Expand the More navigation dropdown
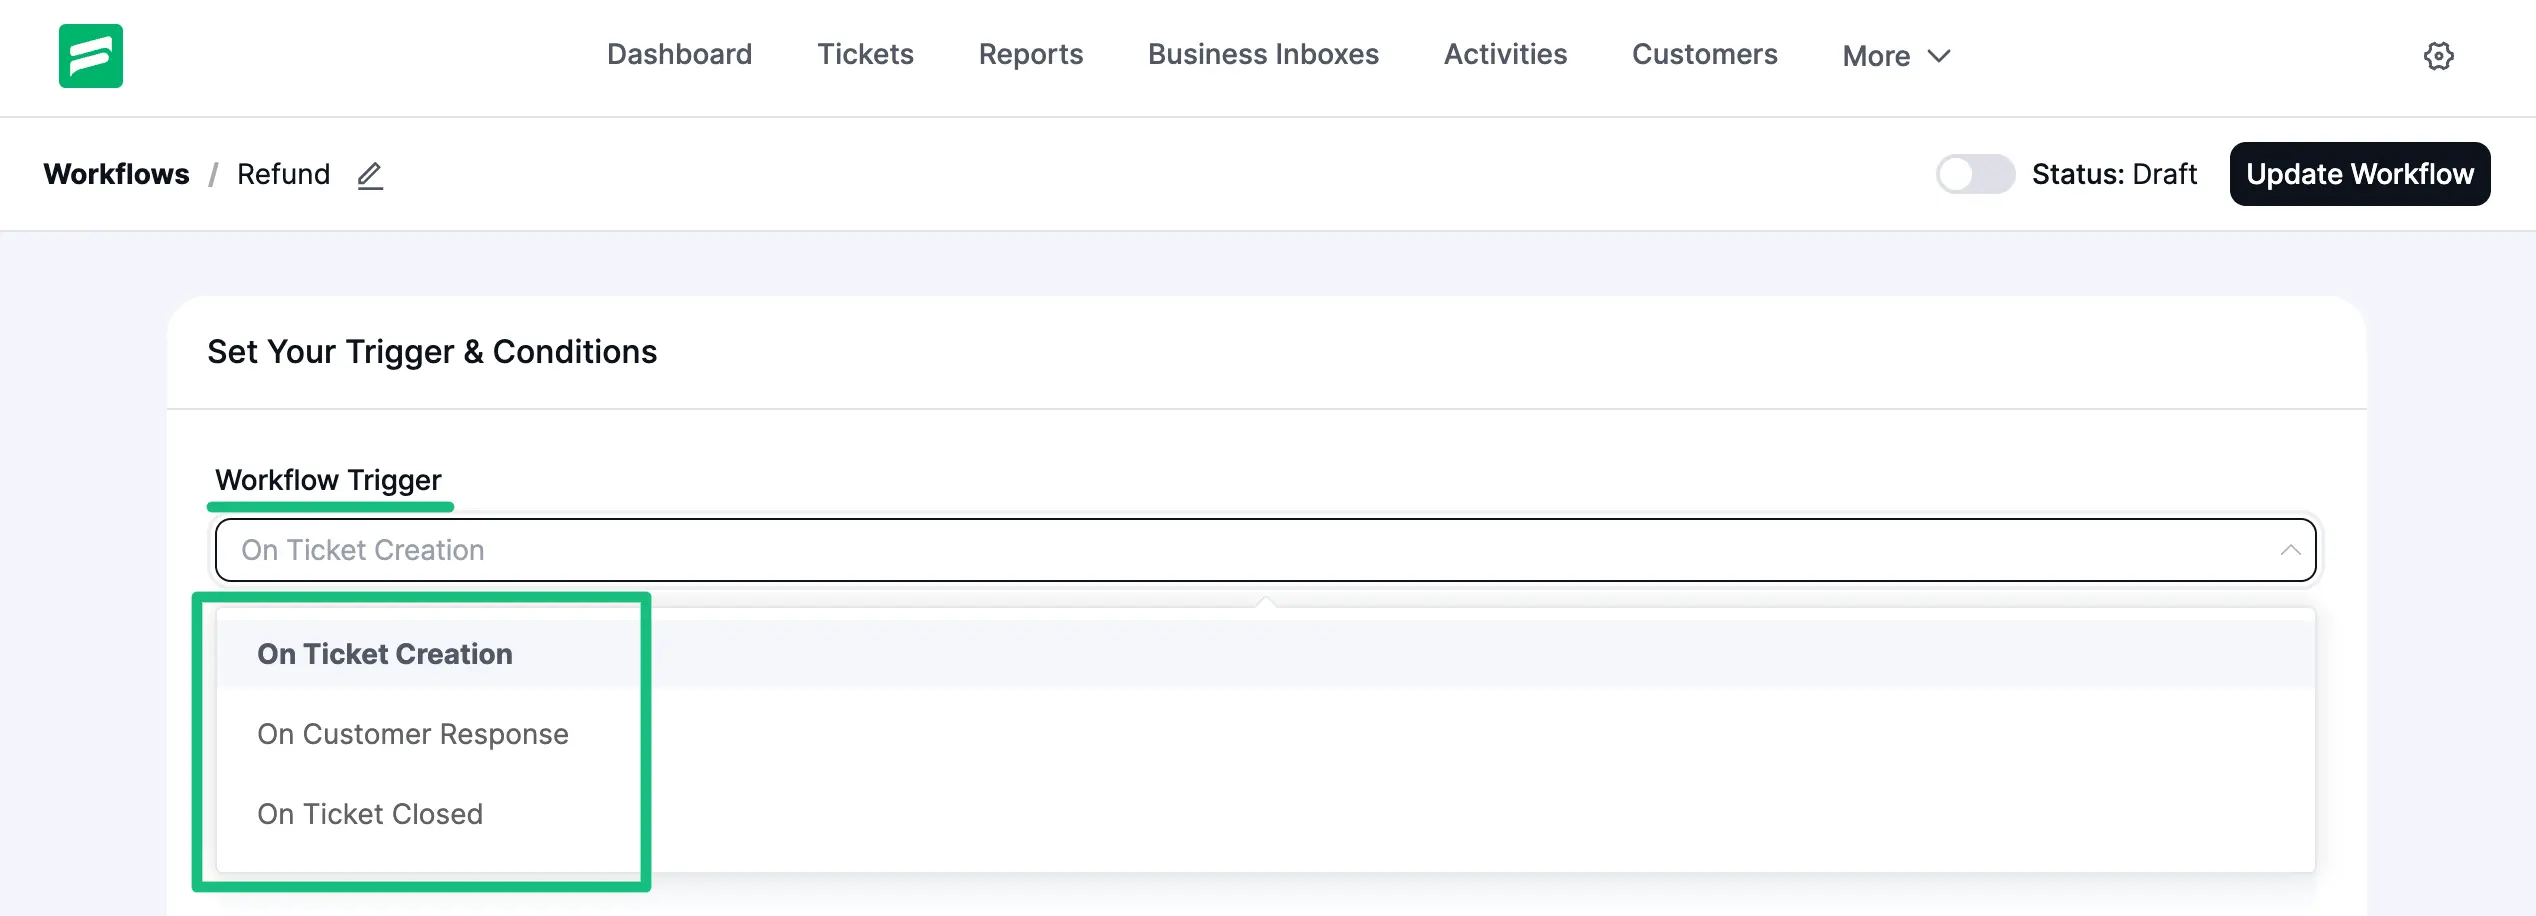 point(1895,56)
